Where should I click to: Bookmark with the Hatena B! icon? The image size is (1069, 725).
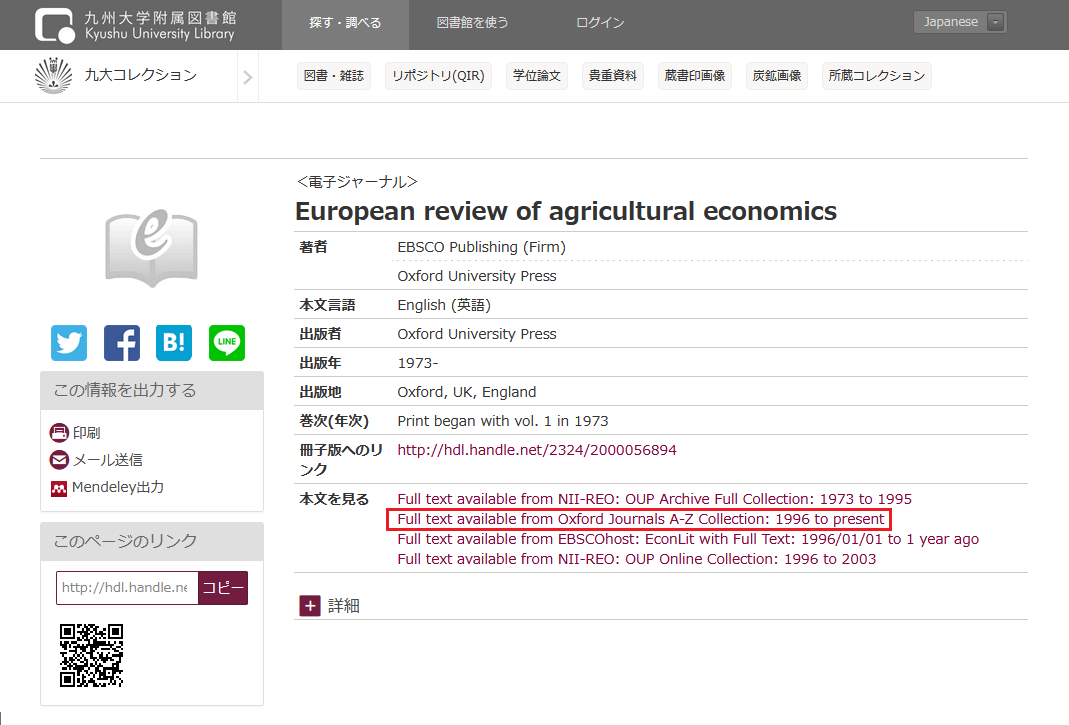click(x=174, y=342)
